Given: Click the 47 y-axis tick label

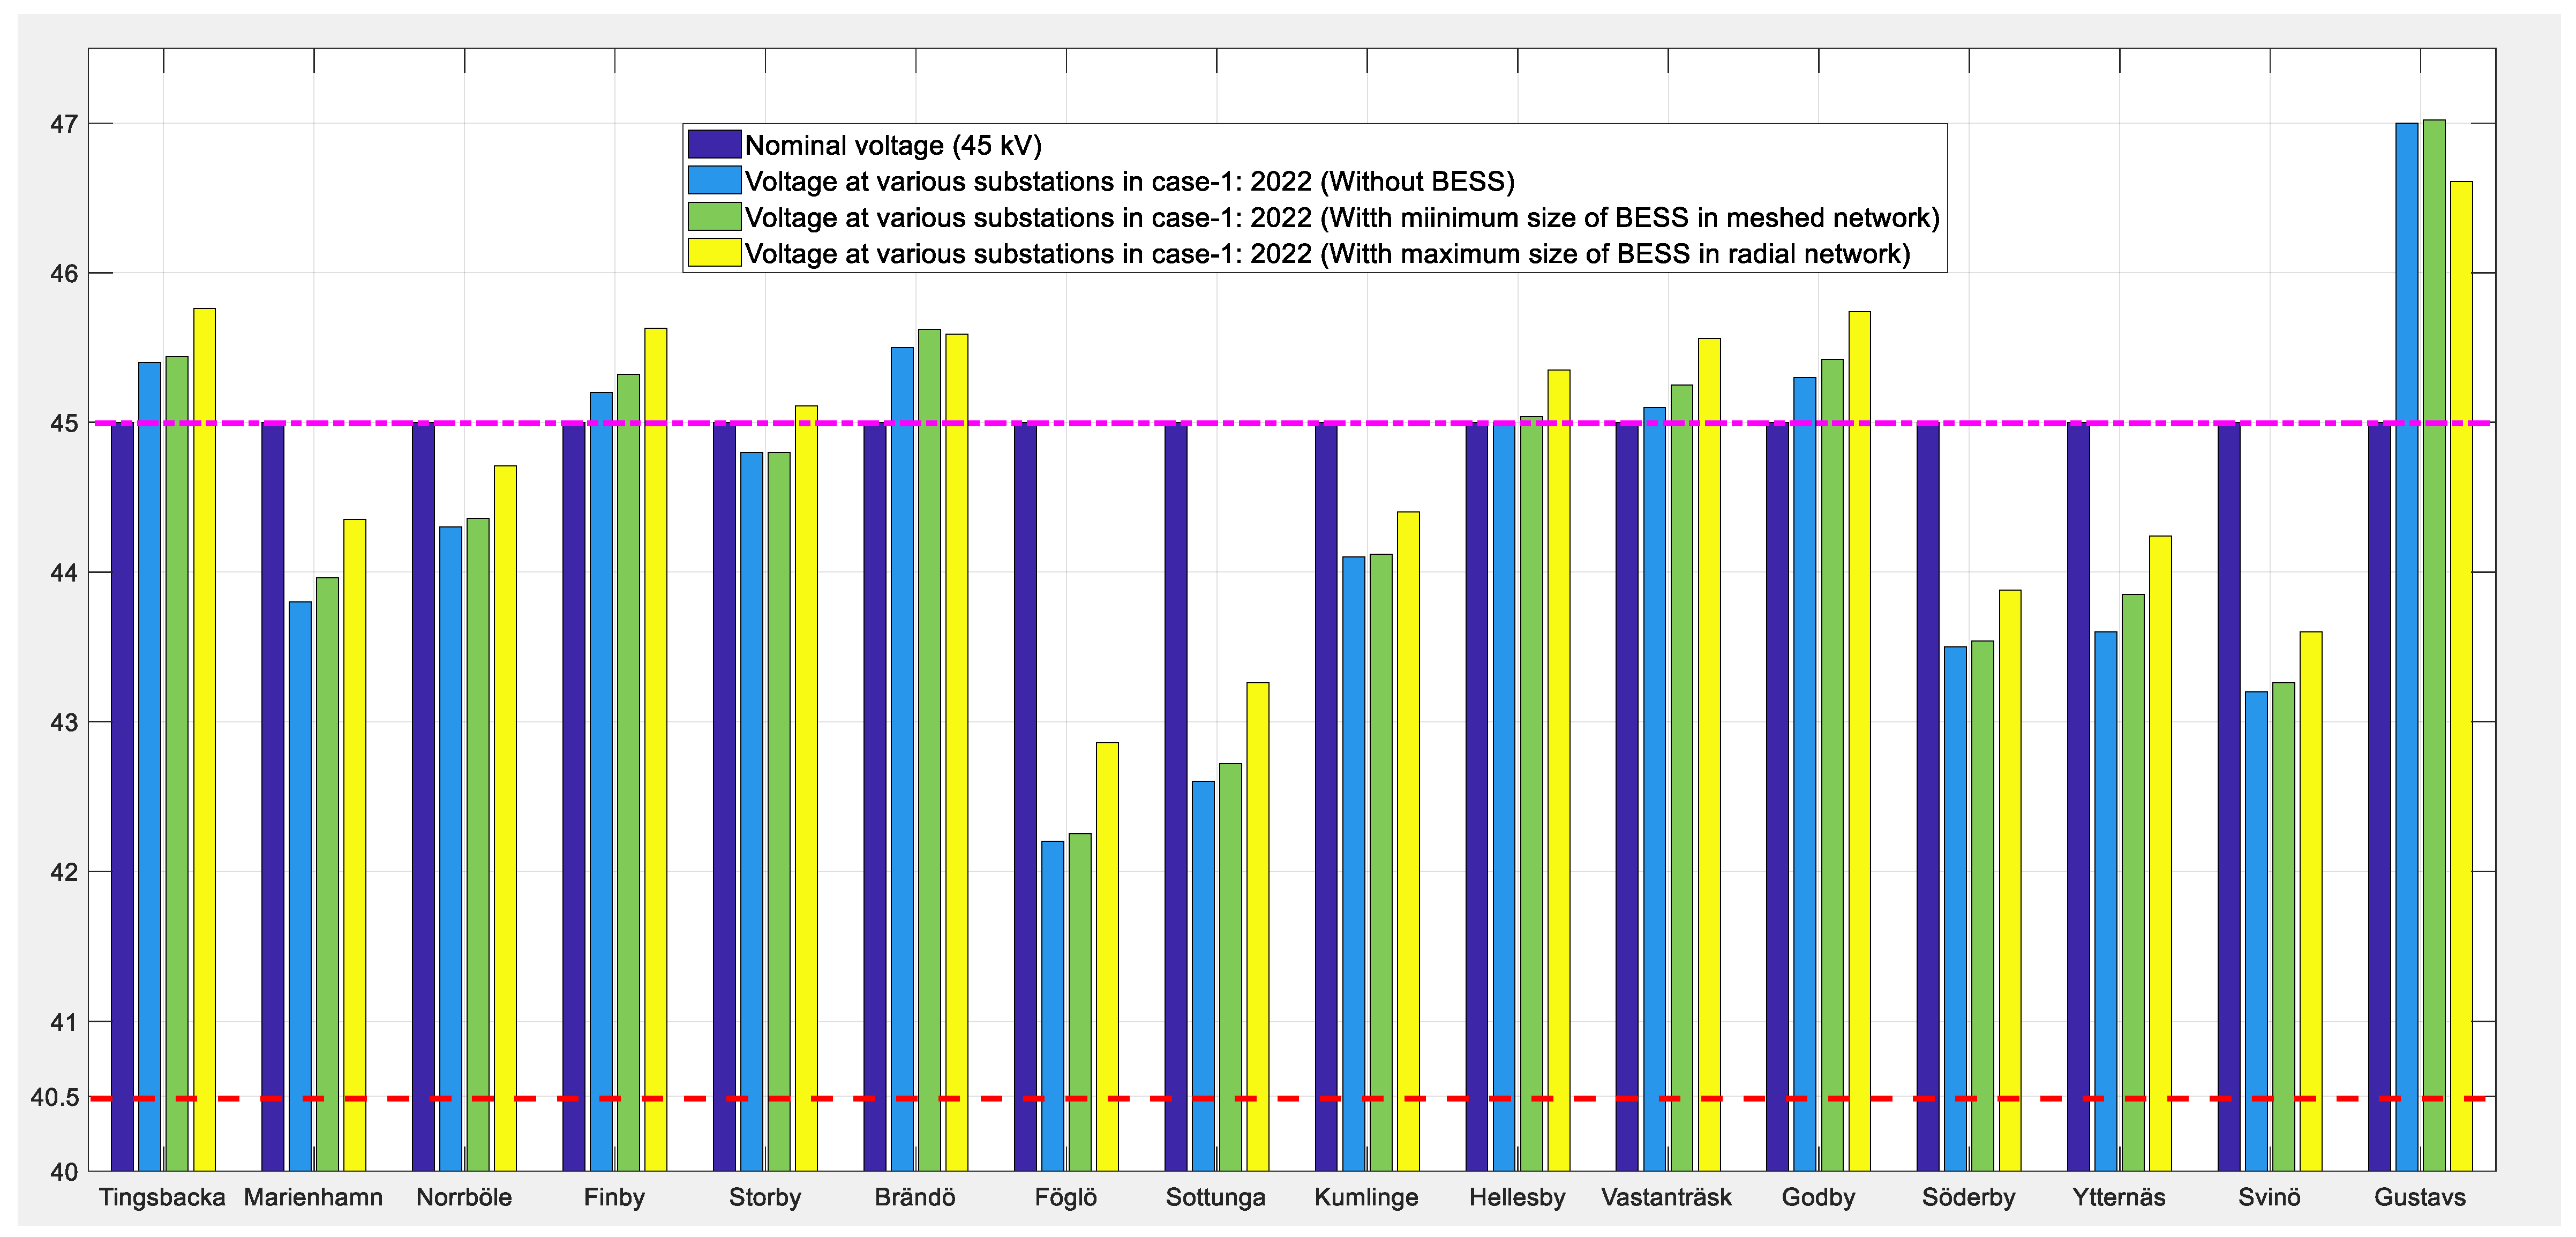Looking at the screenshot, I should tap(64, 124).
